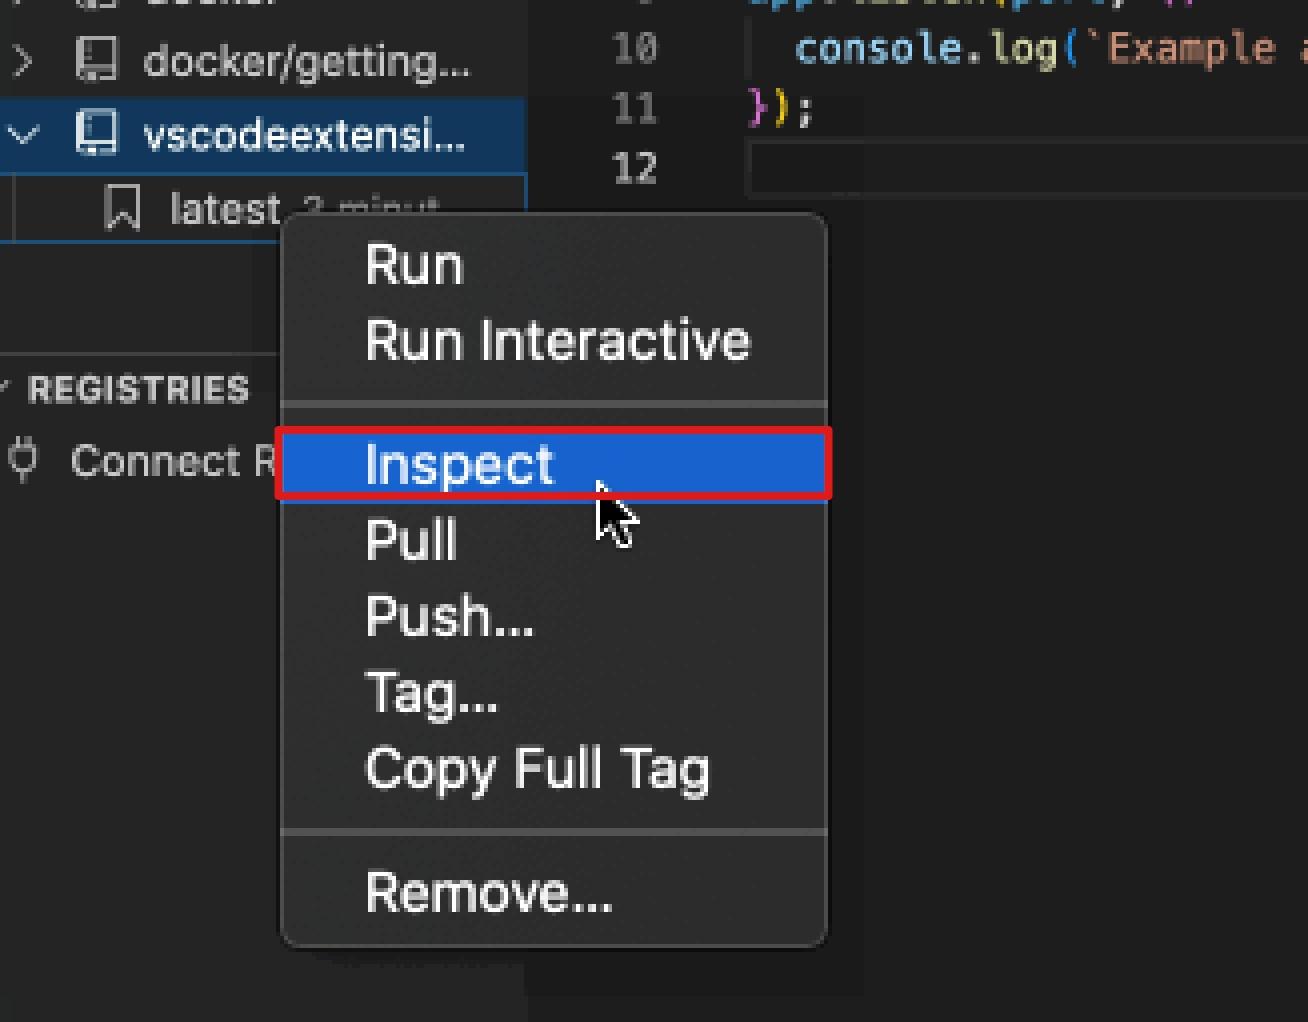Click the plug icon in Registries

(x=23, y=460)
